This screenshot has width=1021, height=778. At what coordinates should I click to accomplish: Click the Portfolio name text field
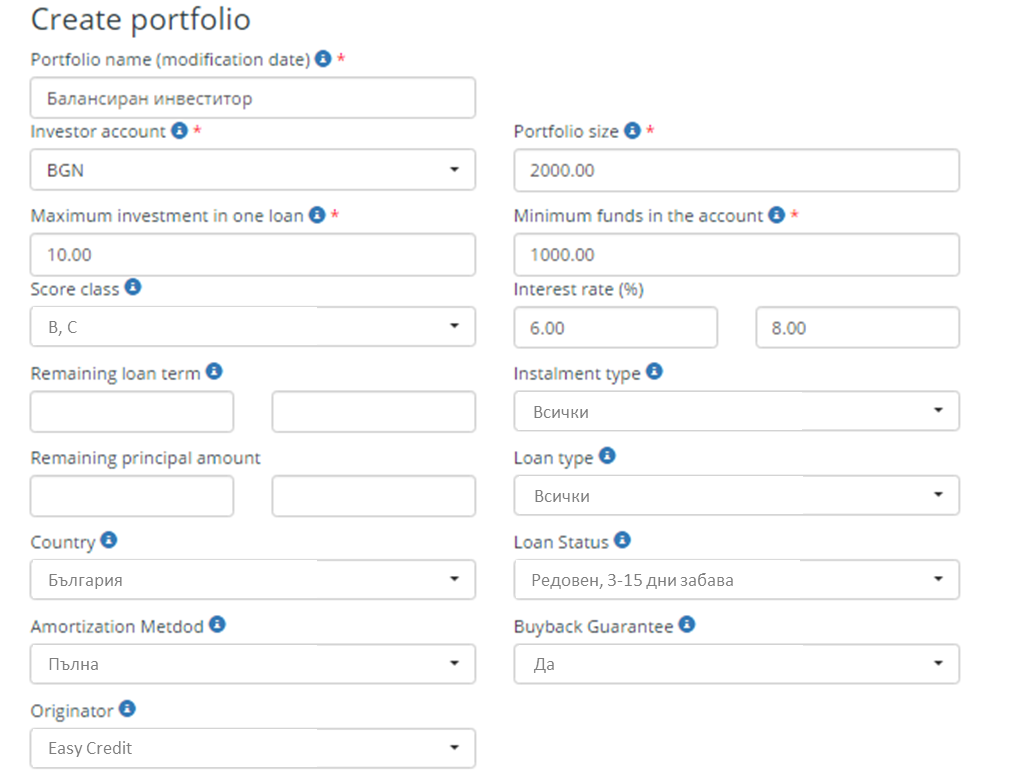[x=253, y=99]
